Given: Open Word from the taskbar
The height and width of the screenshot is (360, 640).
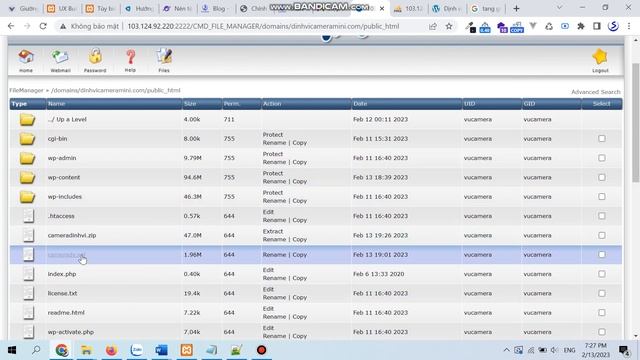Looking at the screenshot, I should pyautogui.click(x=161, y=350).
